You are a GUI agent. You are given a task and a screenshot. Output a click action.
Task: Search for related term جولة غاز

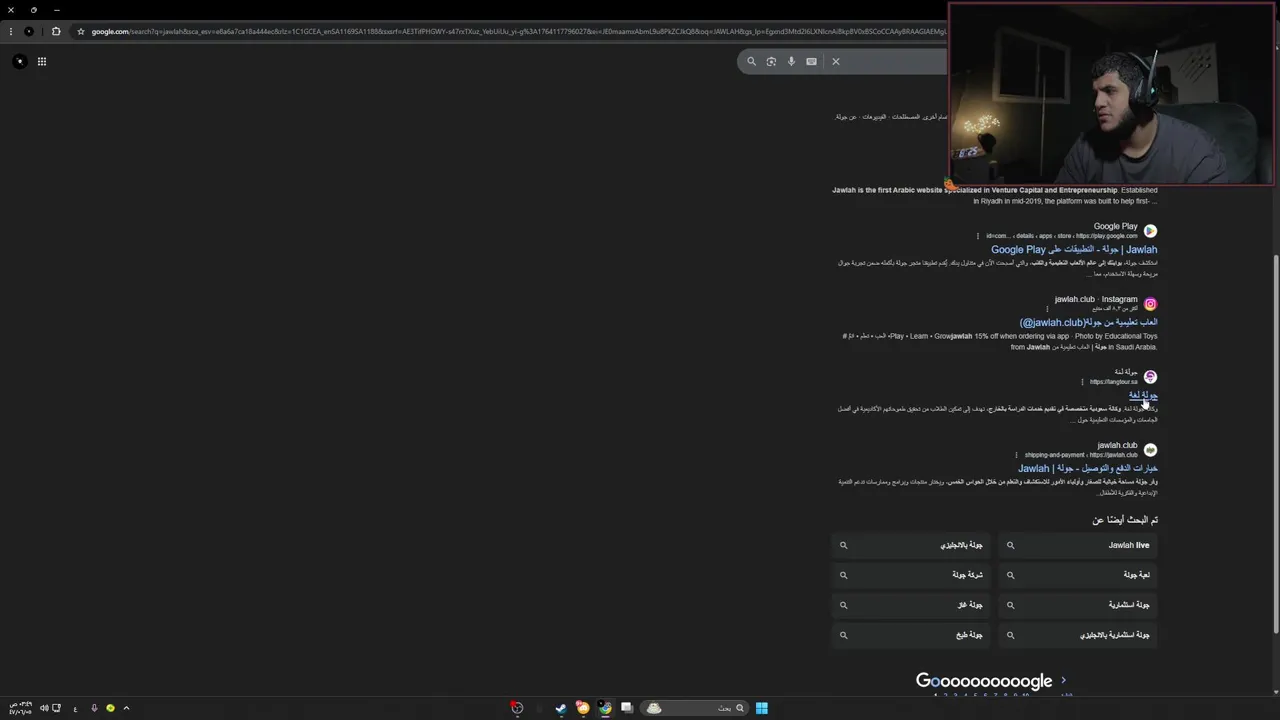(x=911, y=605)
